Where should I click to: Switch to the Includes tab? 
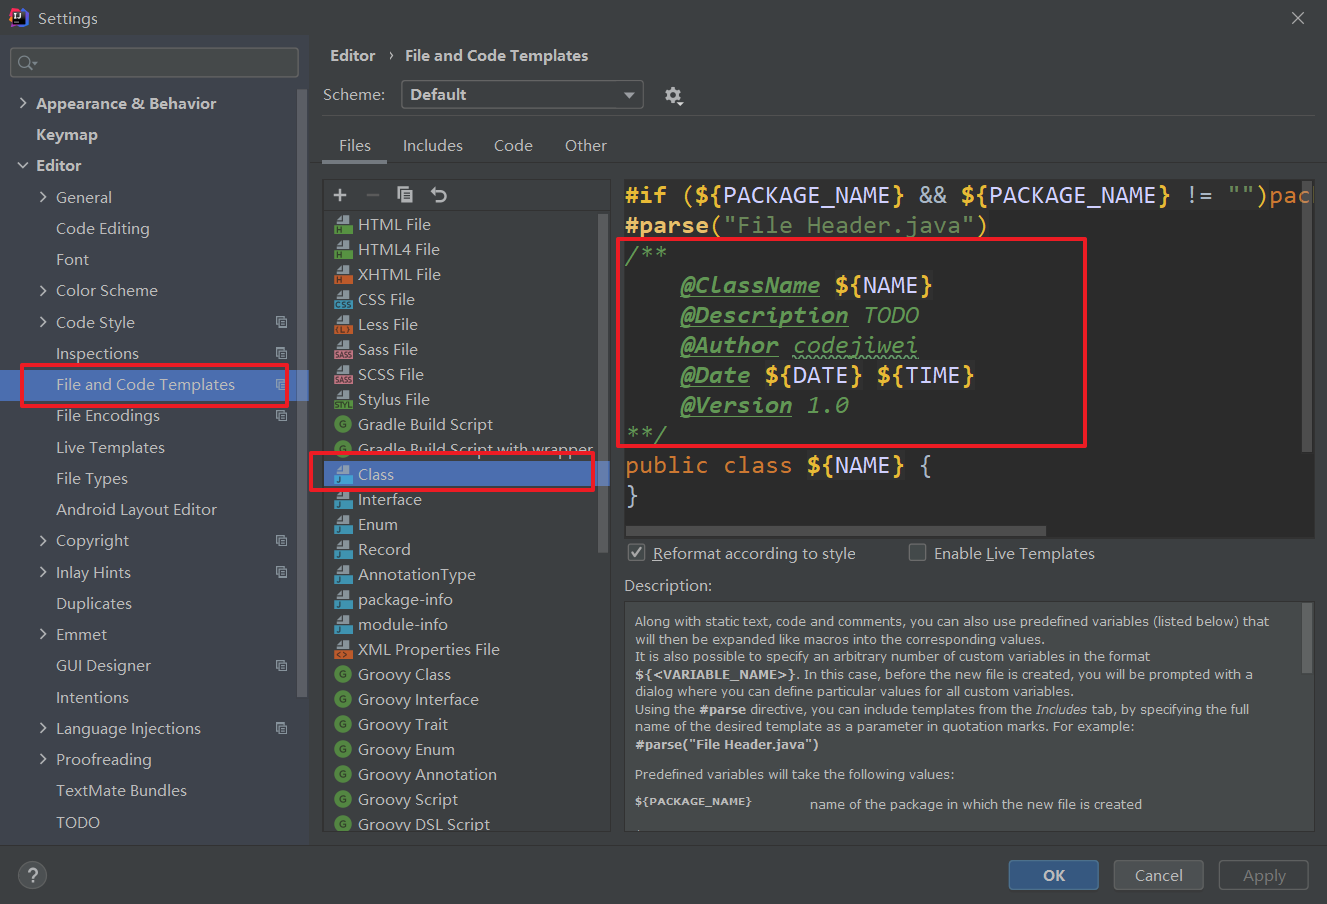[x=433, y=146]
